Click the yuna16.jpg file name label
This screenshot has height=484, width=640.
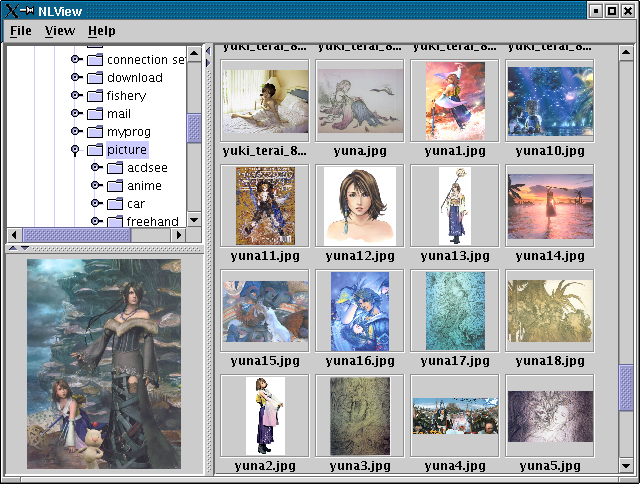coord(359,360)
